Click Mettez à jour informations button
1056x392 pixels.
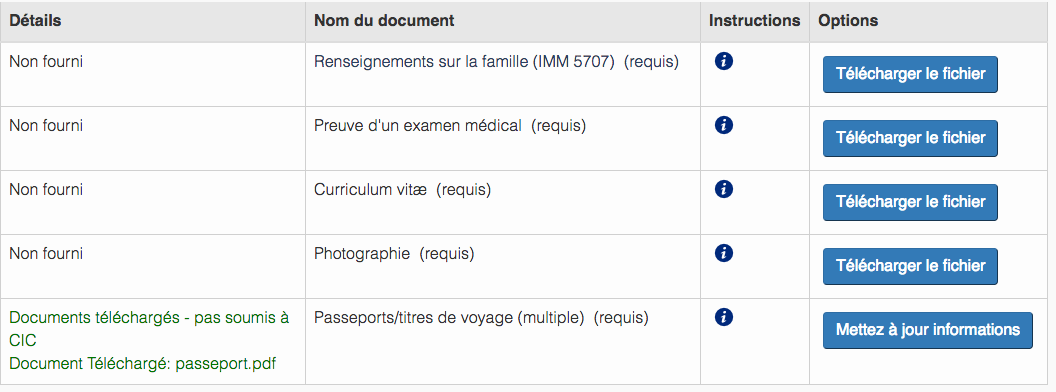click(927, 330)
